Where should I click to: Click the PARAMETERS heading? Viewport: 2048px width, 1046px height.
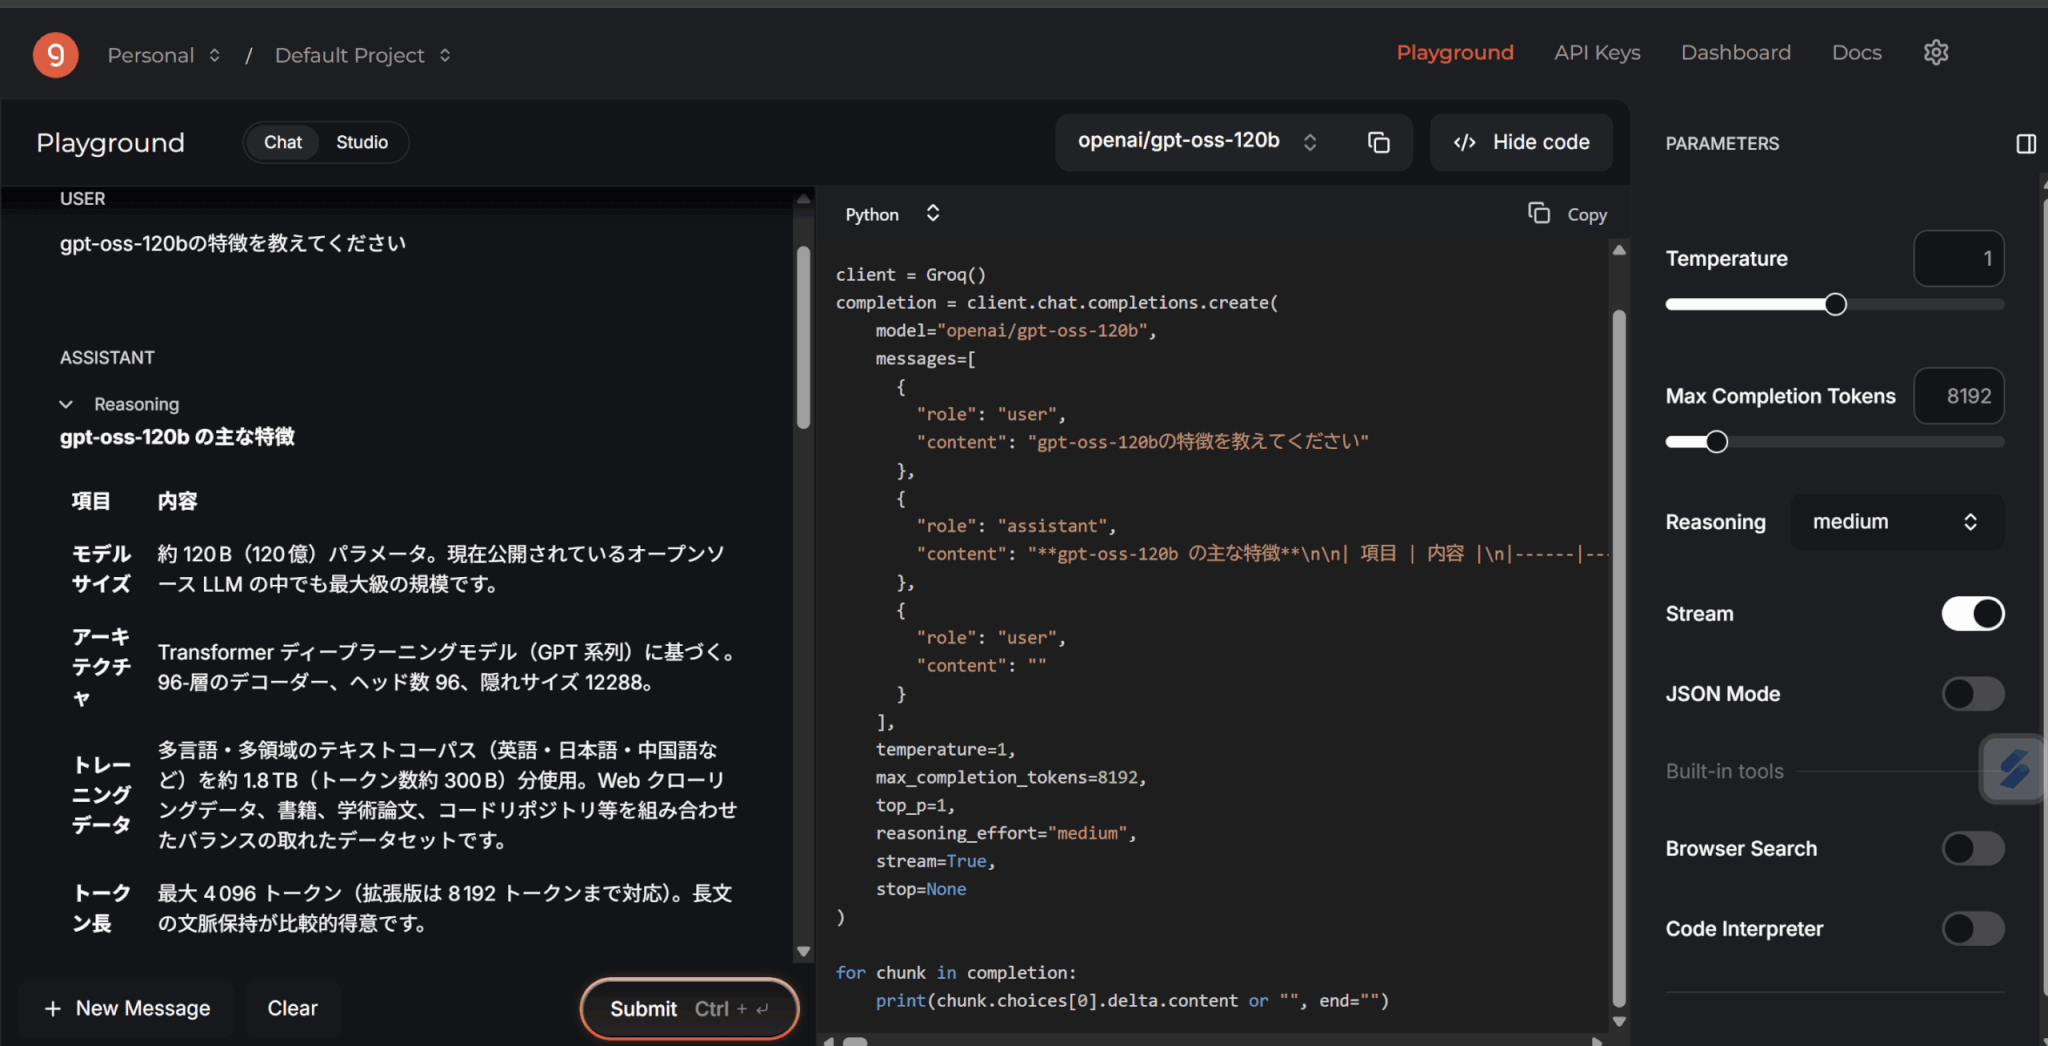(1722, 144)
